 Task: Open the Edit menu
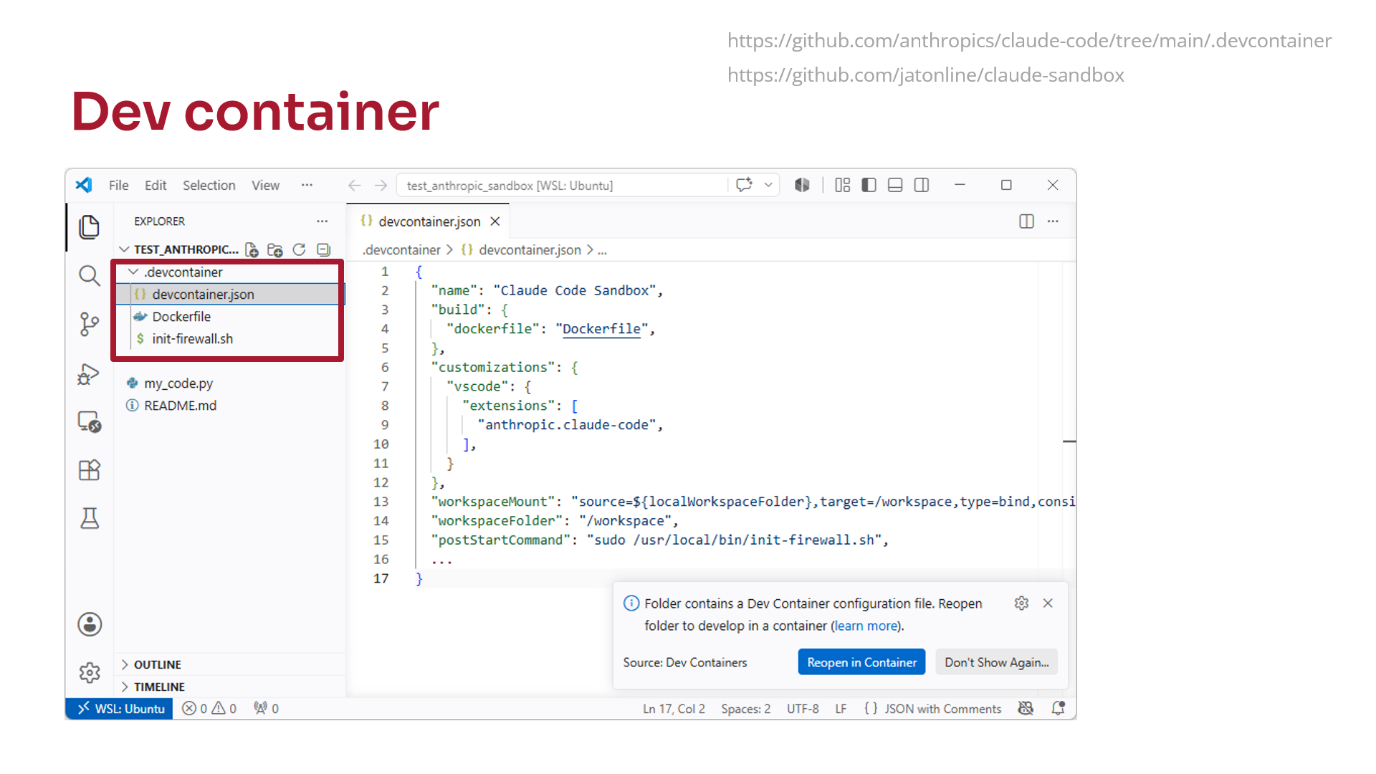(x=155, y=185)
